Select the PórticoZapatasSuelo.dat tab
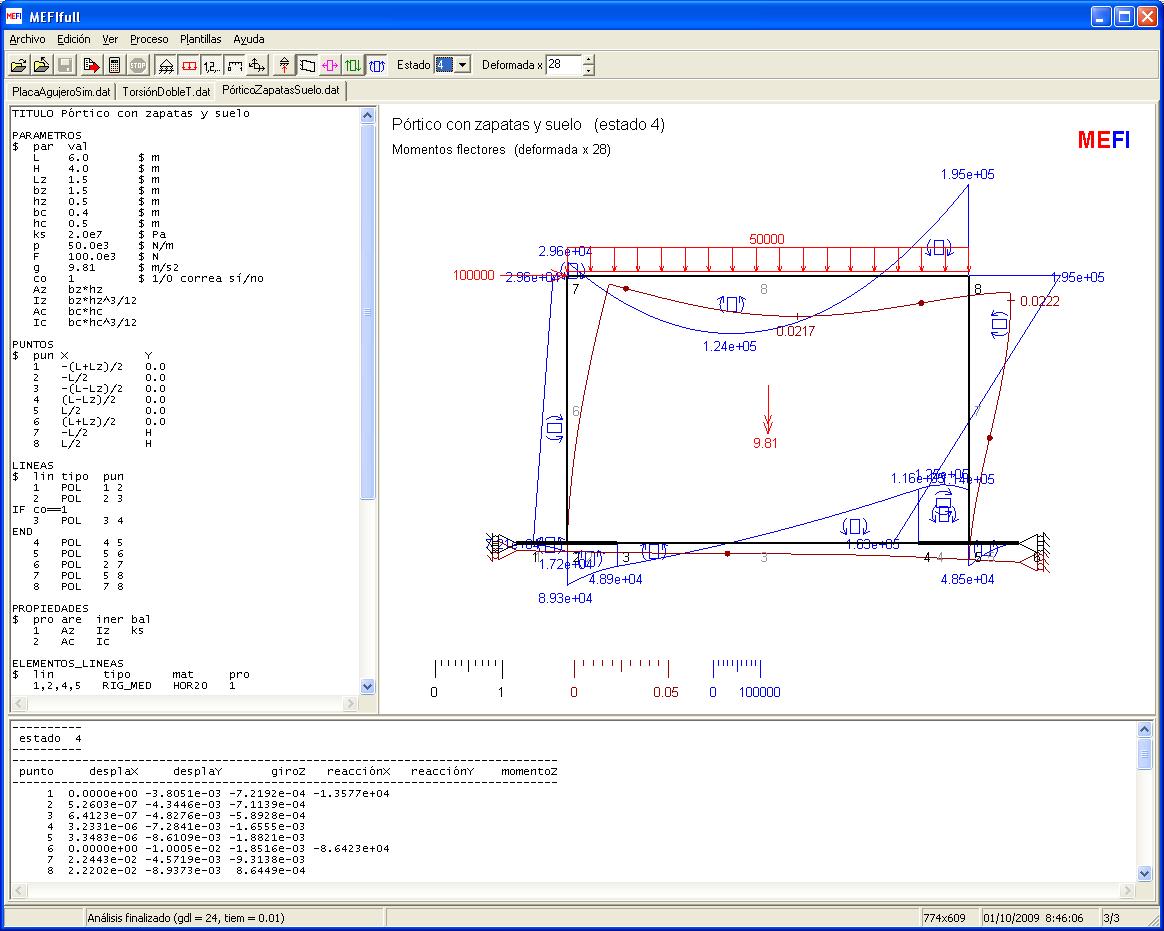This screenshot has width=1164, height=931. 281,91
